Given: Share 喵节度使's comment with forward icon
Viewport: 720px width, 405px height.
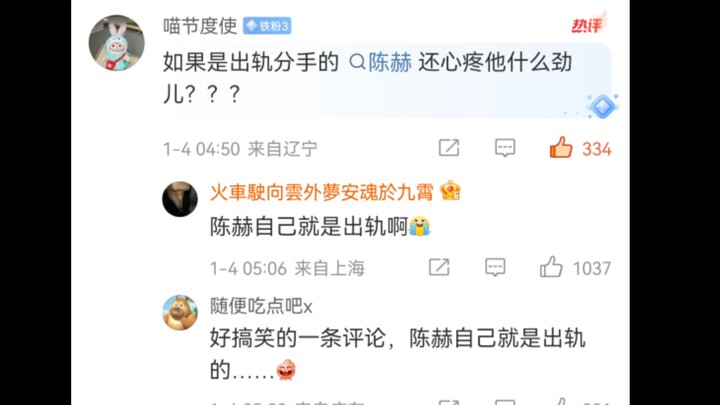Looking at the screenshot, I should point(449,148).
